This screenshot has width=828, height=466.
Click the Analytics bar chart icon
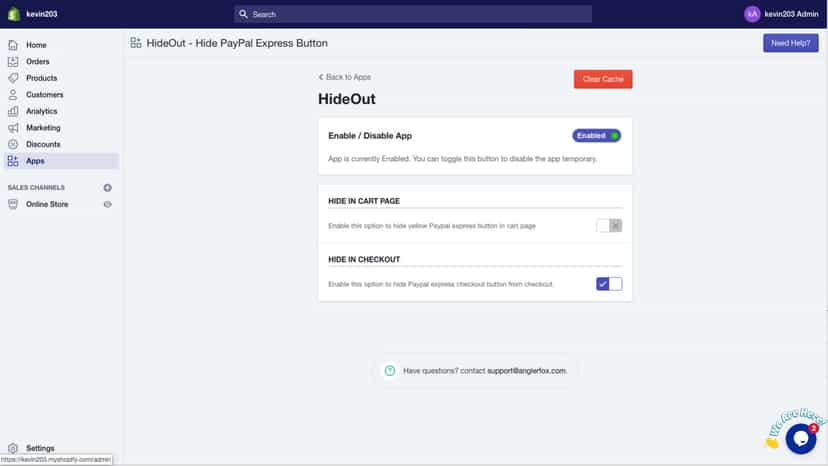point(13,111)
